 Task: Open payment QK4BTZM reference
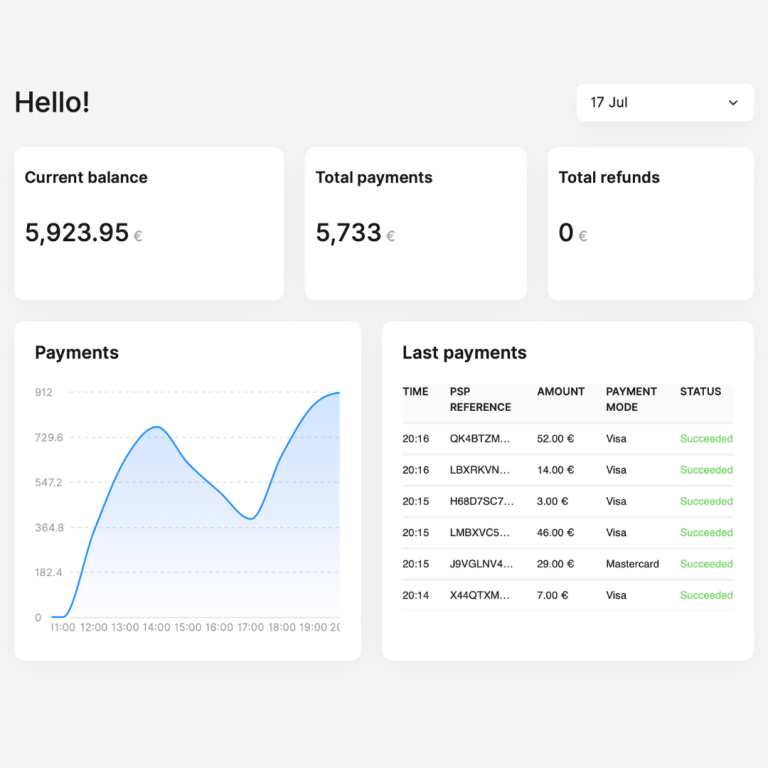click(480, 439)
